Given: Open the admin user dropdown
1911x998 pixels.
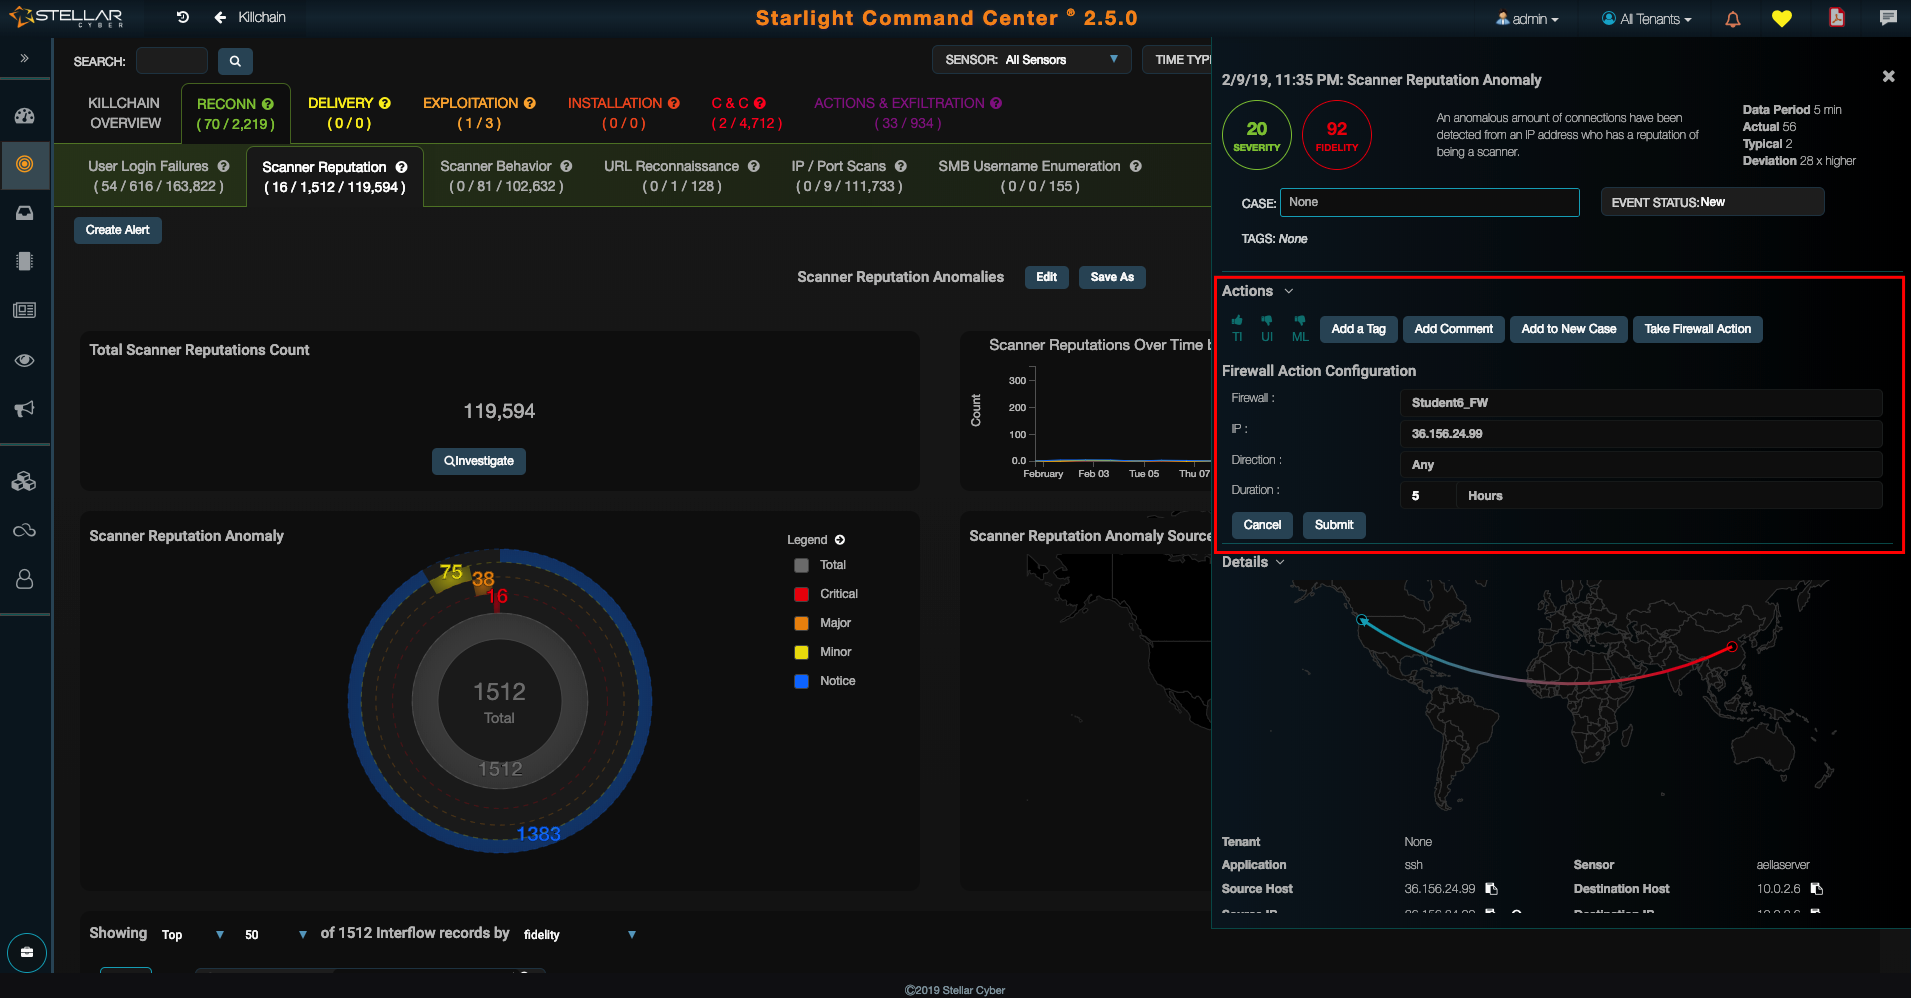Looking at the screenshot, I should (1527, 19).
